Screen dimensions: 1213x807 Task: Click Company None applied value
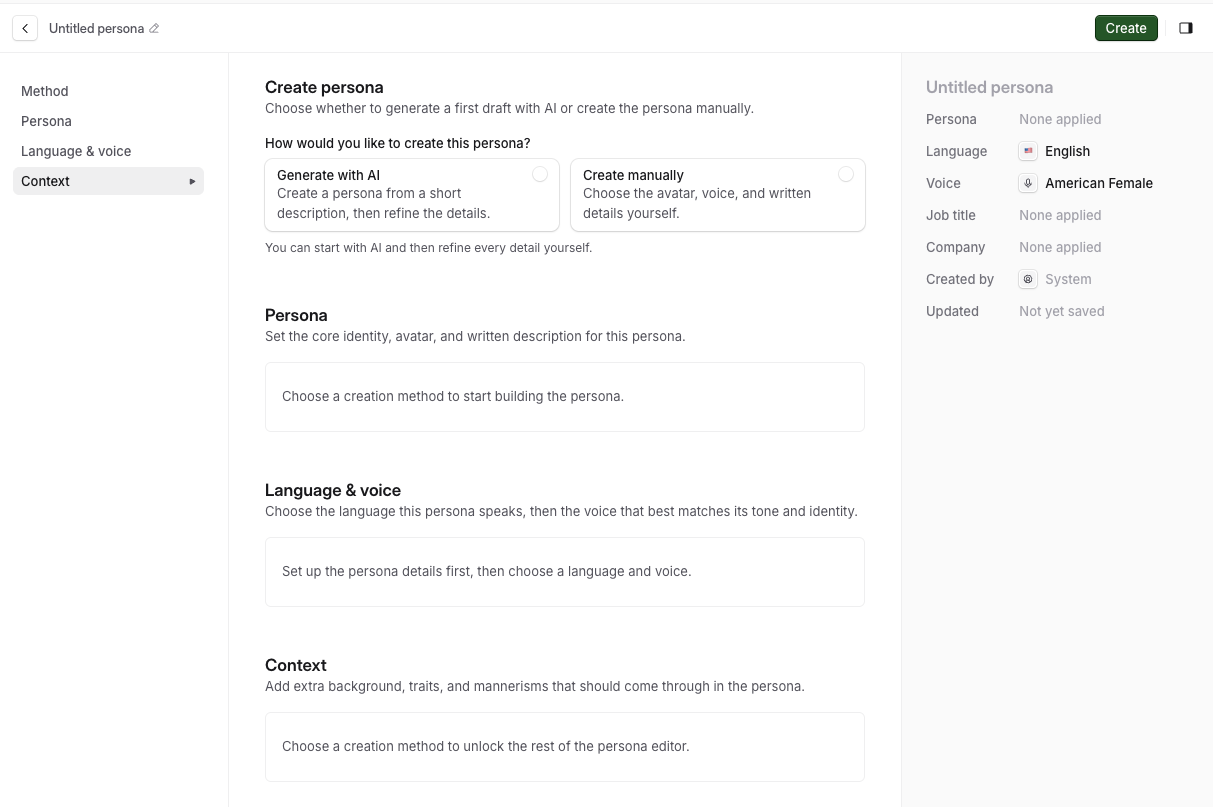coord(1060,247)
